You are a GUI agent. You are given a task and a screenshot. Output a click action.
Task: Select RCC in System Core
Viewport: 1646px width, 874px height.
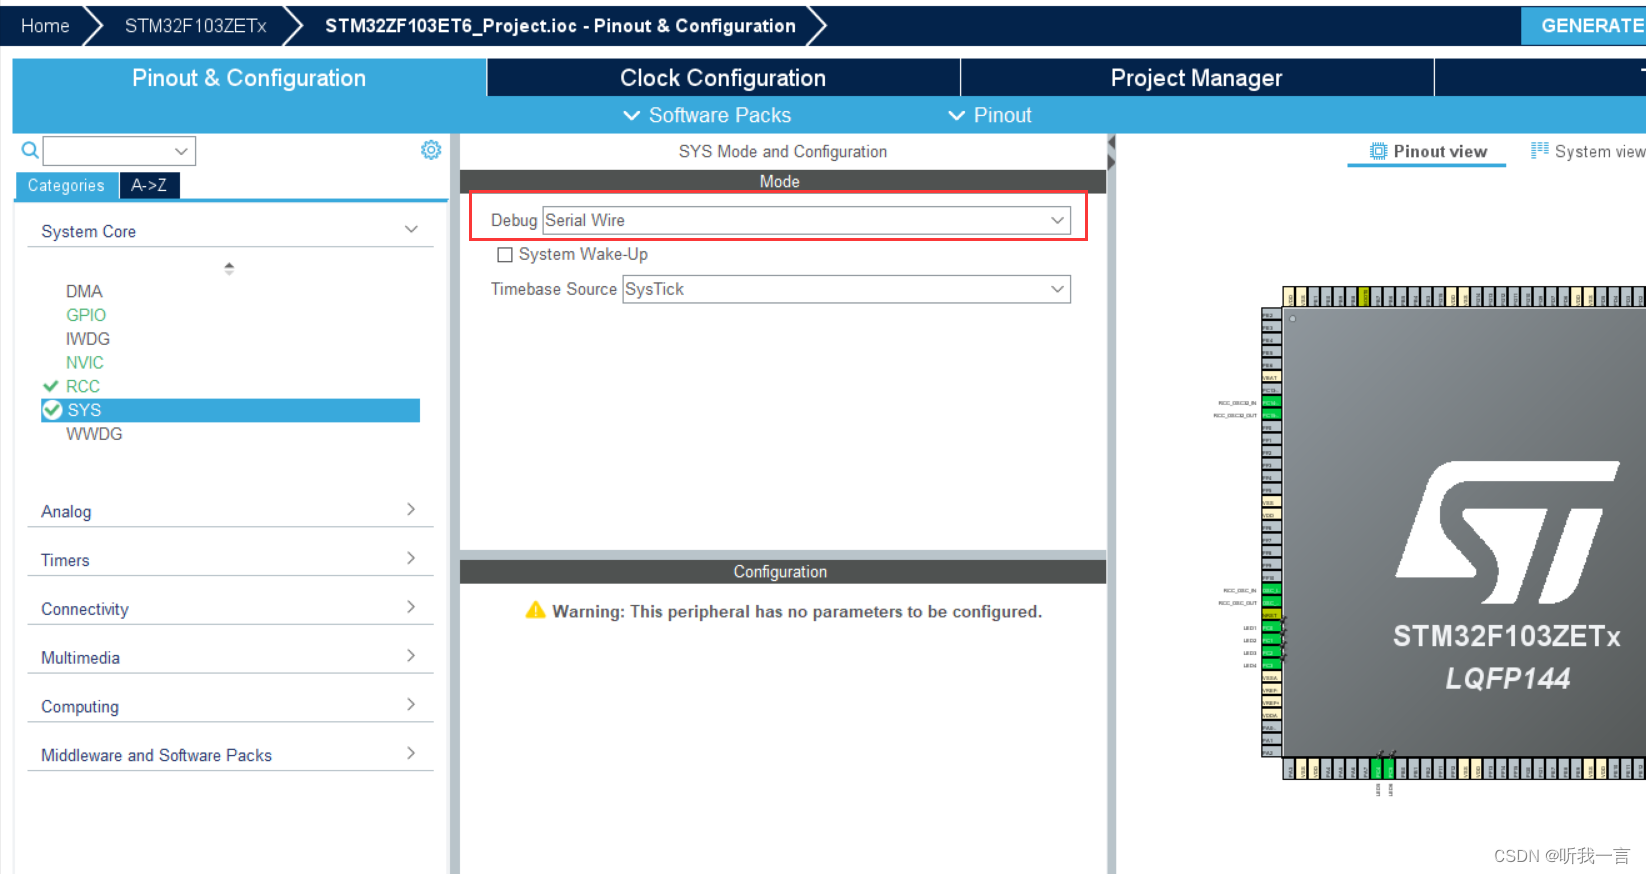(x=83, y=386)
